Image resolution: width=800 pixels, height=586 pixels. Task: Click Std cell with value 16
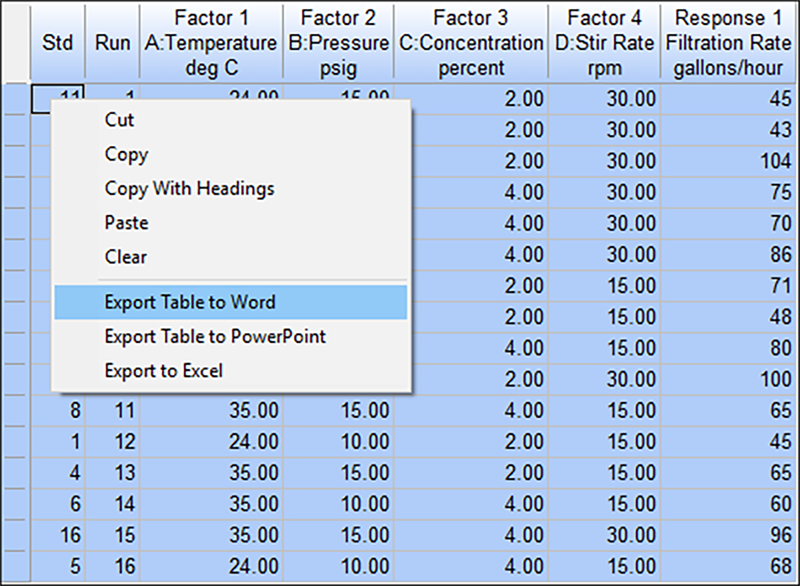(58, 535)
